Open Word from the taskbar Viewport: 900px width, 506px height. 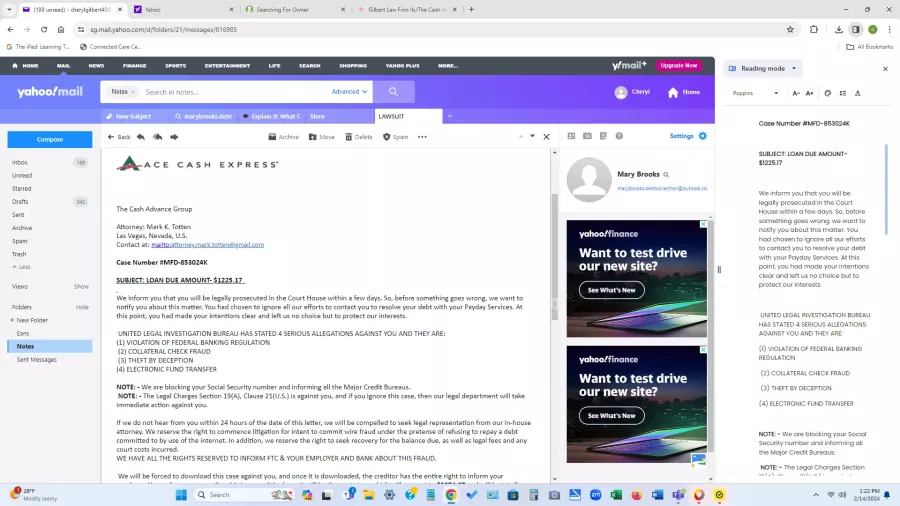[x=658, y=495]
